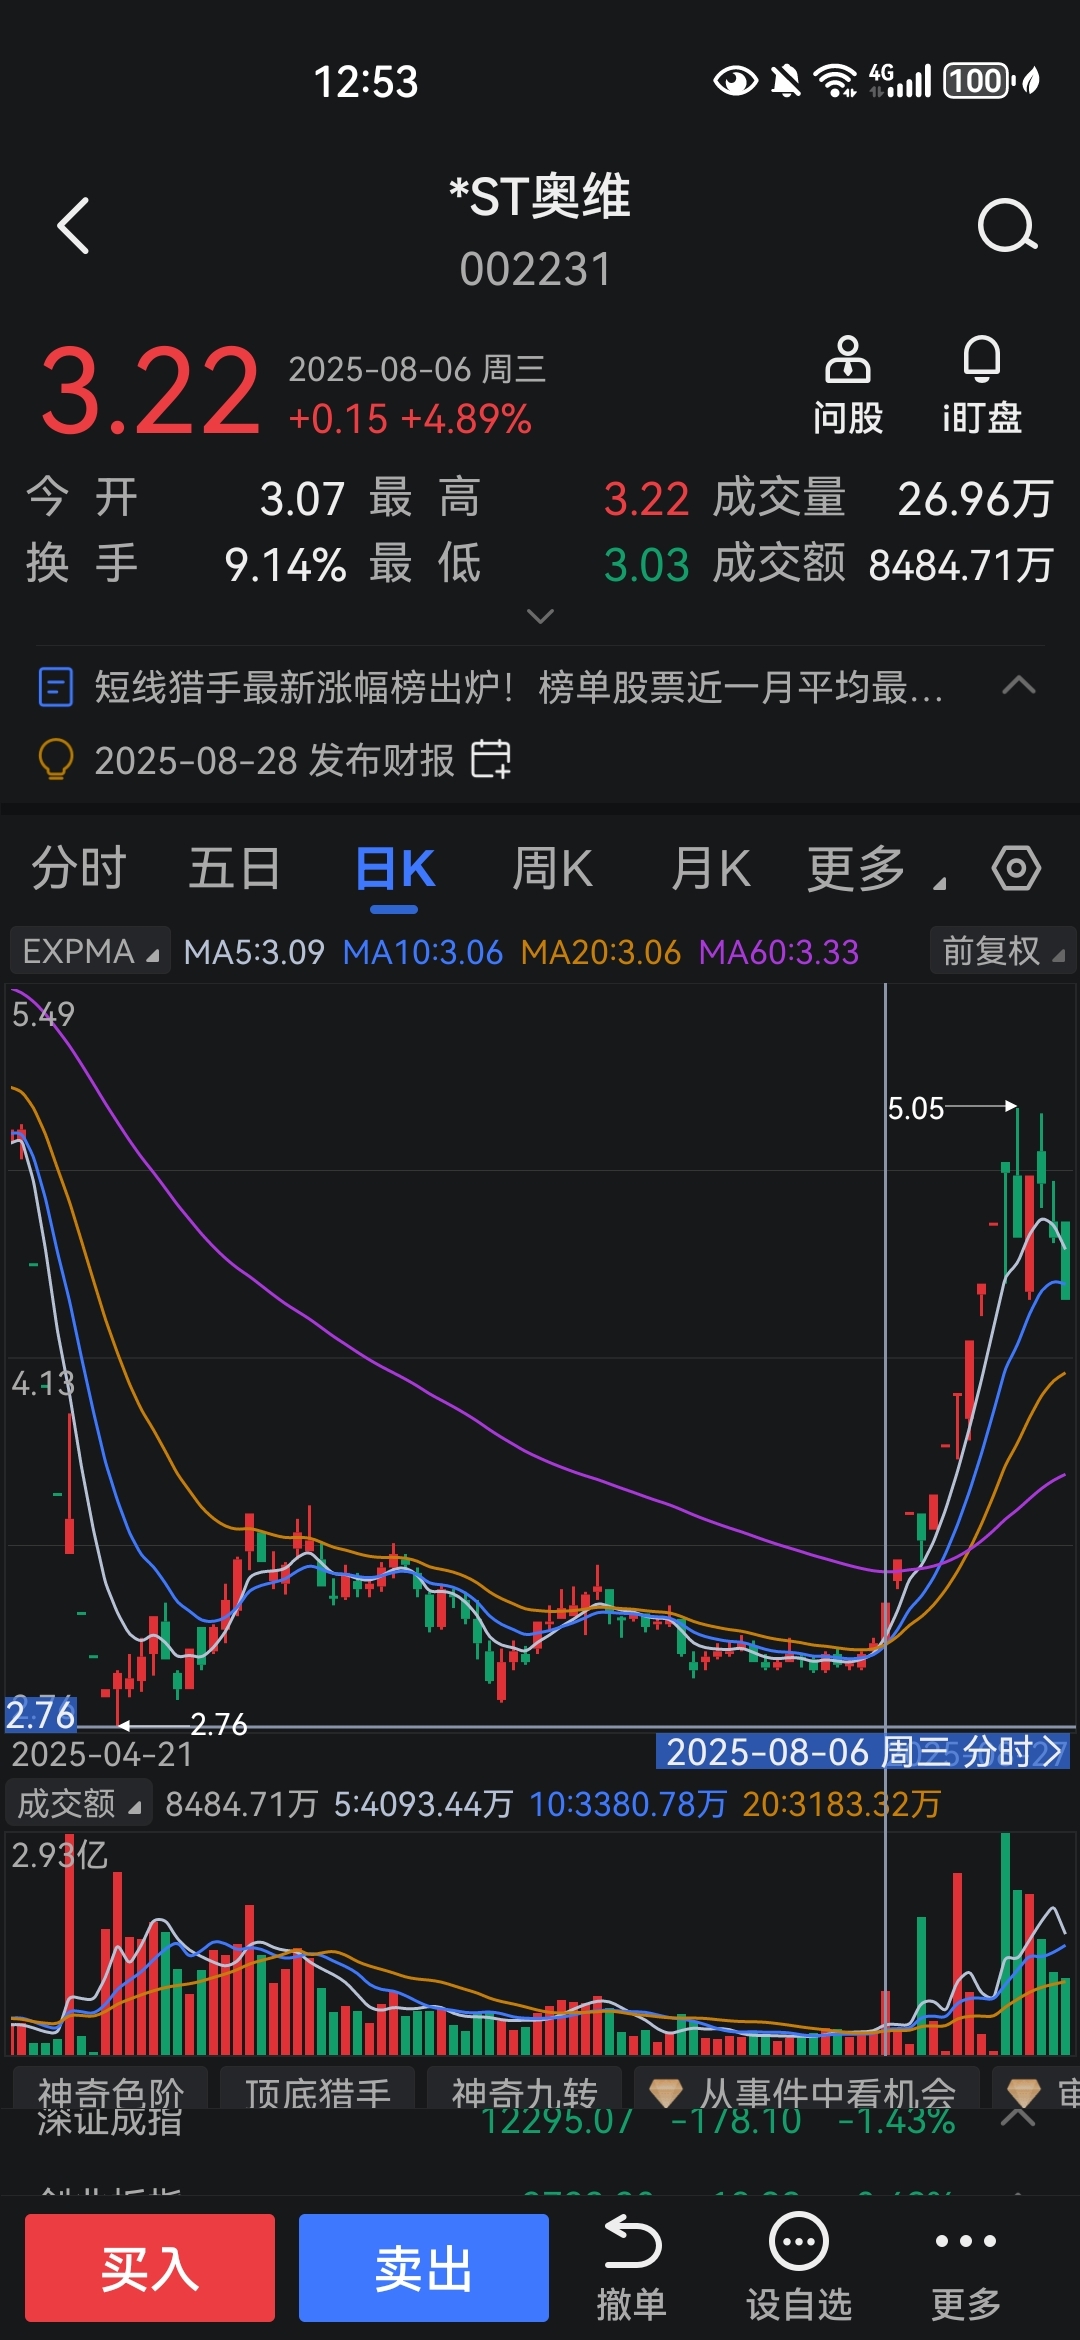Switch to 五日 chart tab
The height and width of the screenshot is (2340, 1080).
(x=235, y=868)
